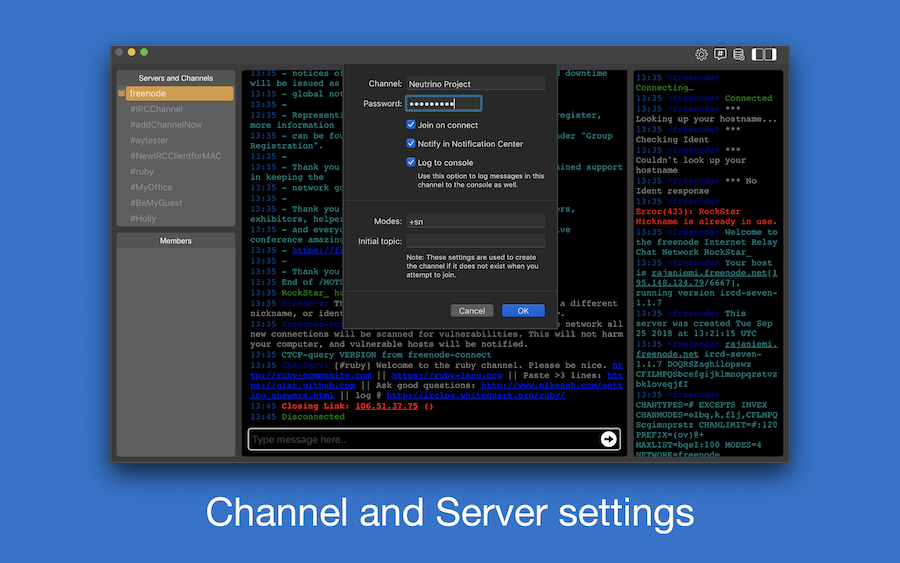Open the server database icon
This screenshot has height=563, width=900.
739,55
